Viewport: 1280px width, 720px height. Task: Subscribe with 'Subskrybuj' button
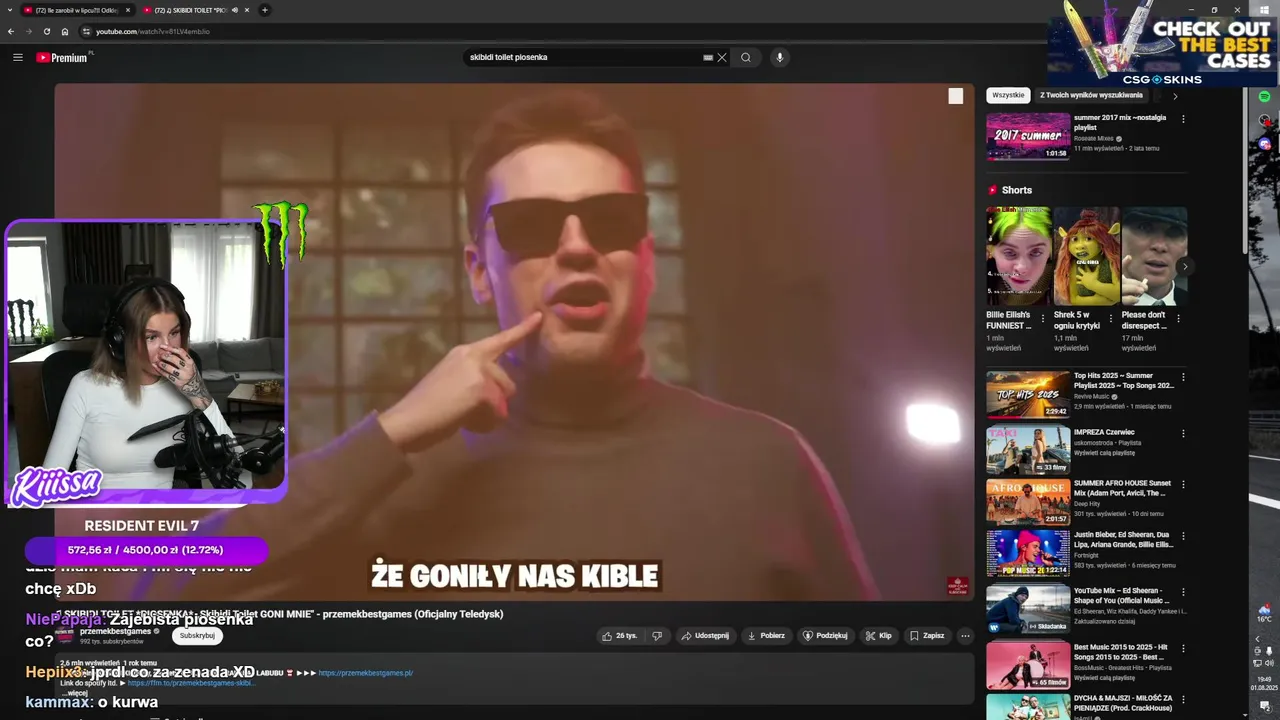pos(197,636)
